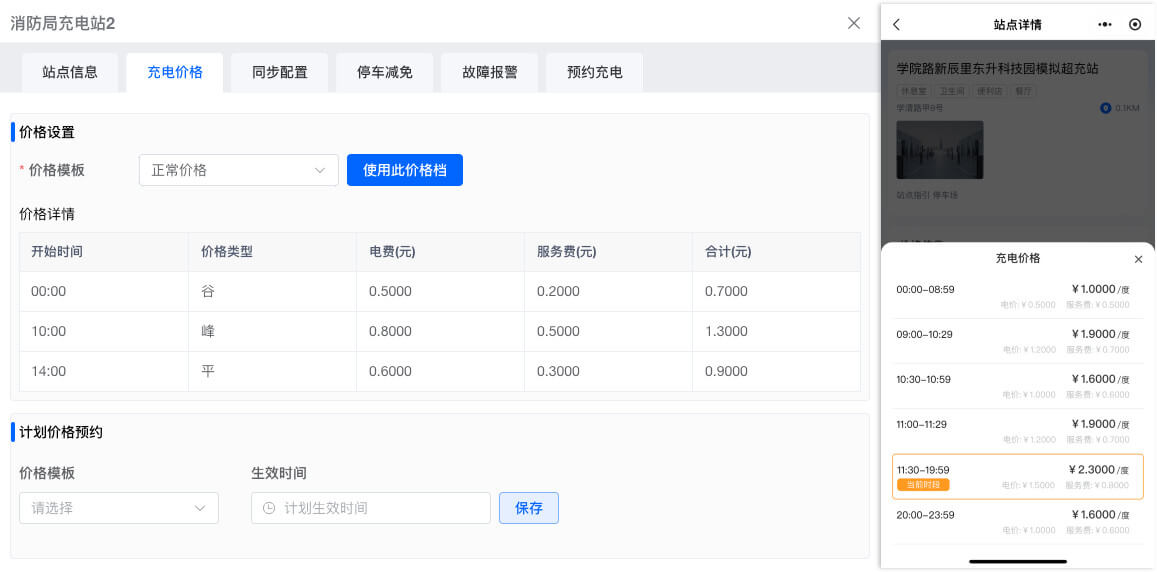1157x572 pixels.
Task: Select the 充电价格 tab
Action: coord(175,72)
